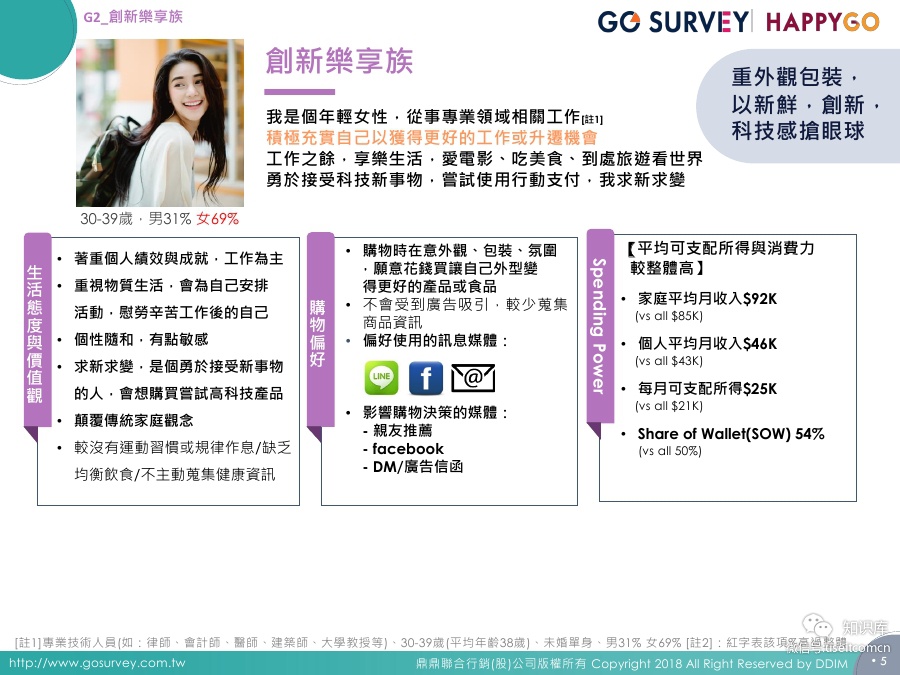Click the 個人平均月收入$46K text
This screenshot has width=900, height=675.
tap(707, 343)
